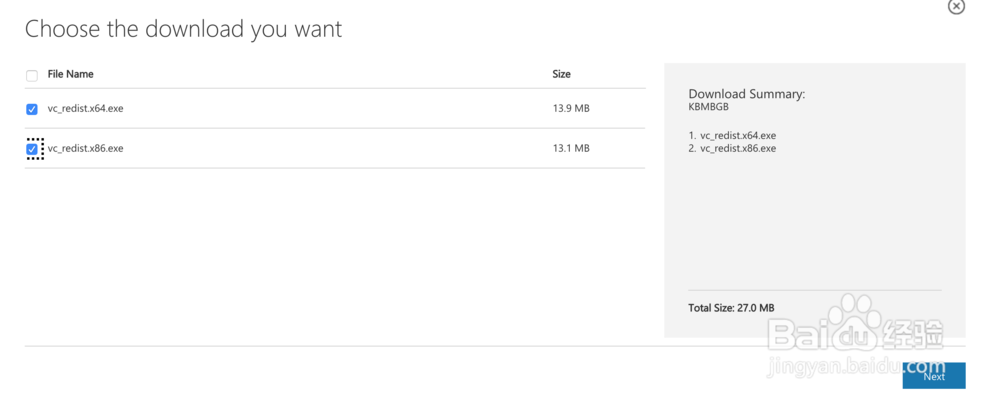
Task: Select the vc_redist.x86.exe file name in list
Action: click(x=85, y=148)
